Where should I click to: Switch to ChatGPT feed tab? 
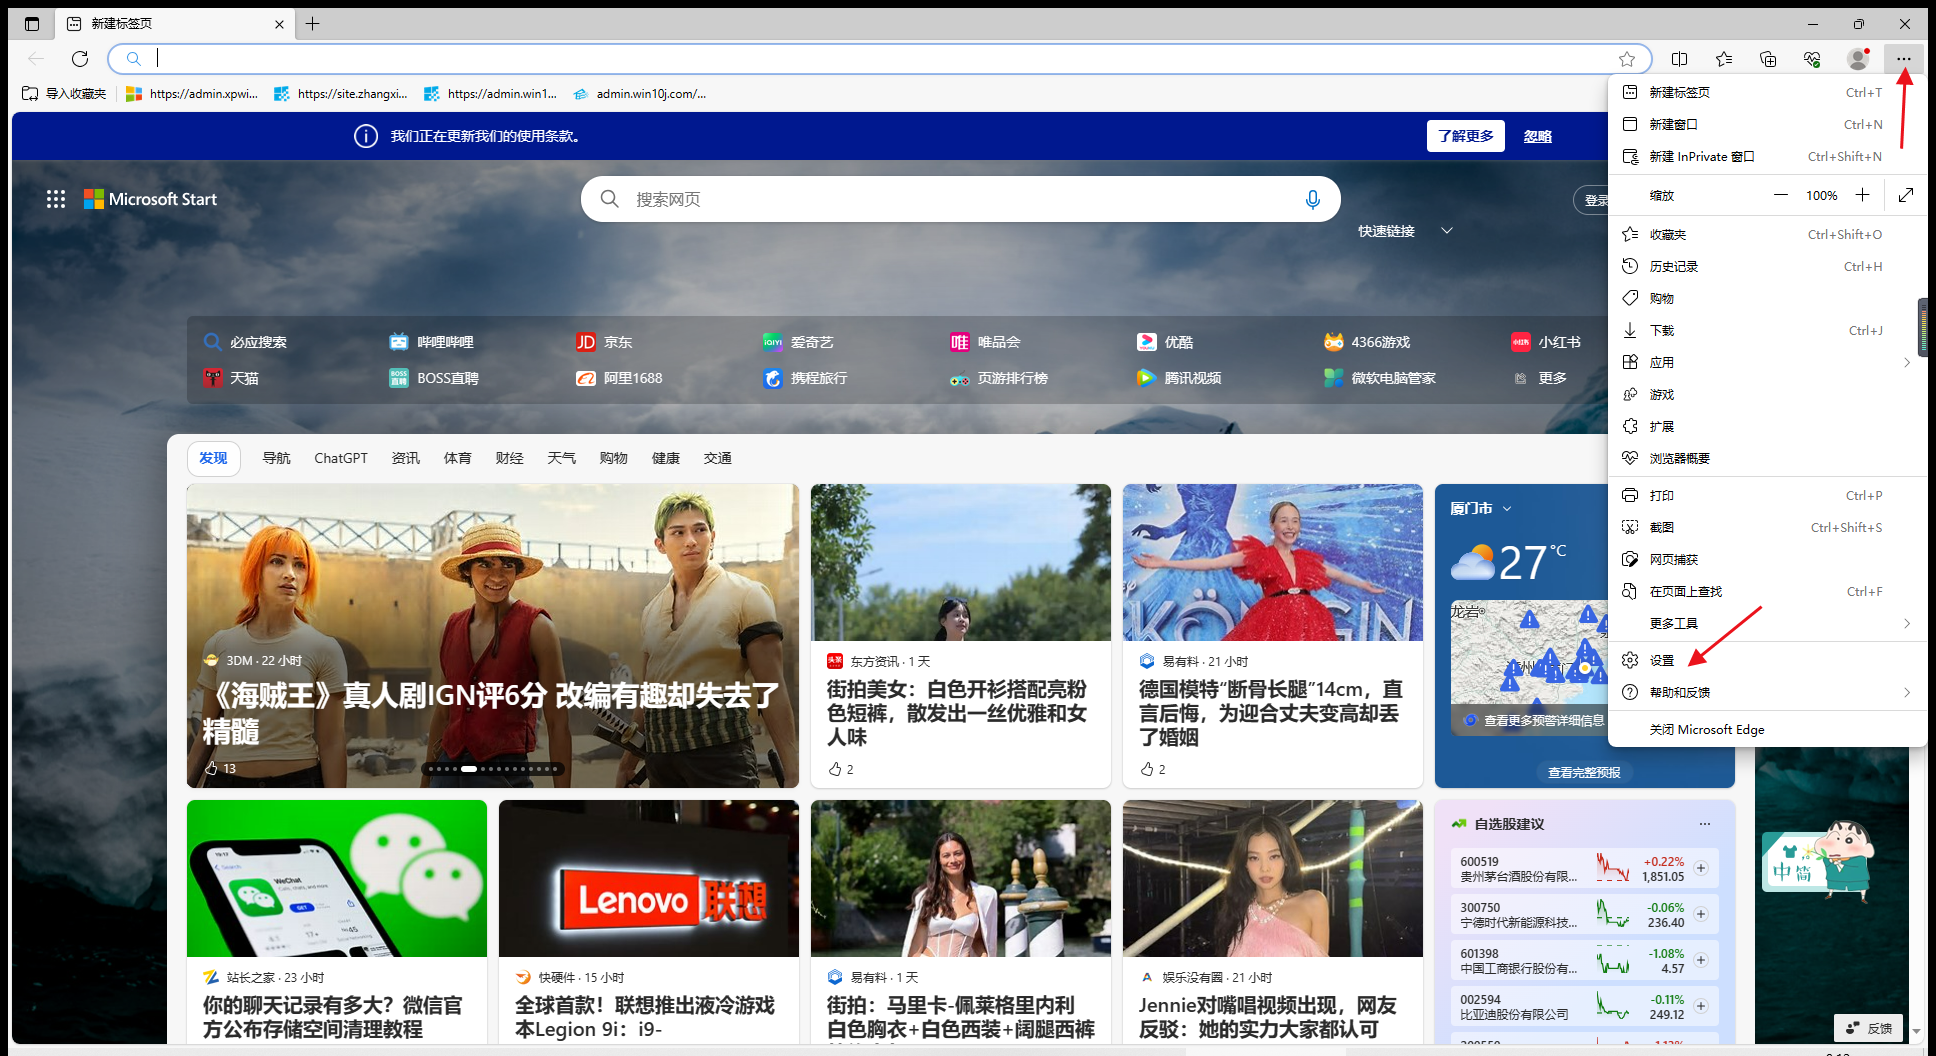341,458
